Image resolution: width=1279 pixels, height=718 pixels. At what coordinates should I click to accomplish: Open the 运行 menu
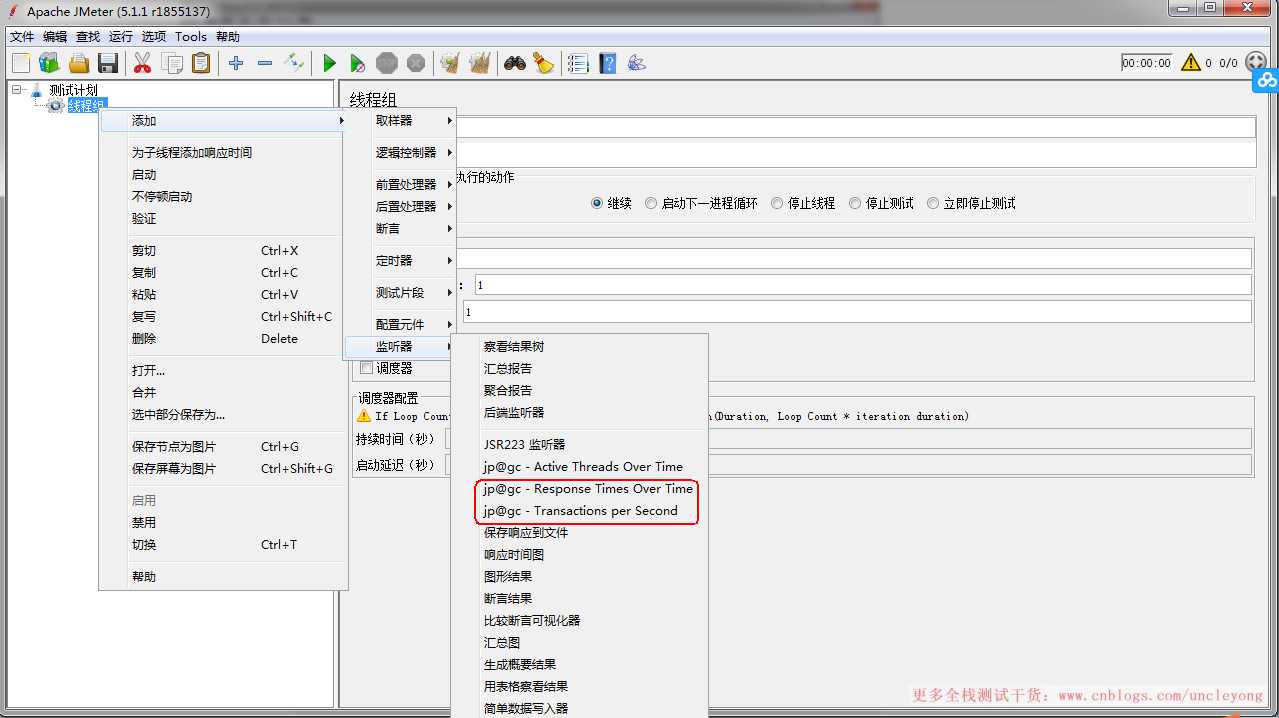click(x=121, y=36)
